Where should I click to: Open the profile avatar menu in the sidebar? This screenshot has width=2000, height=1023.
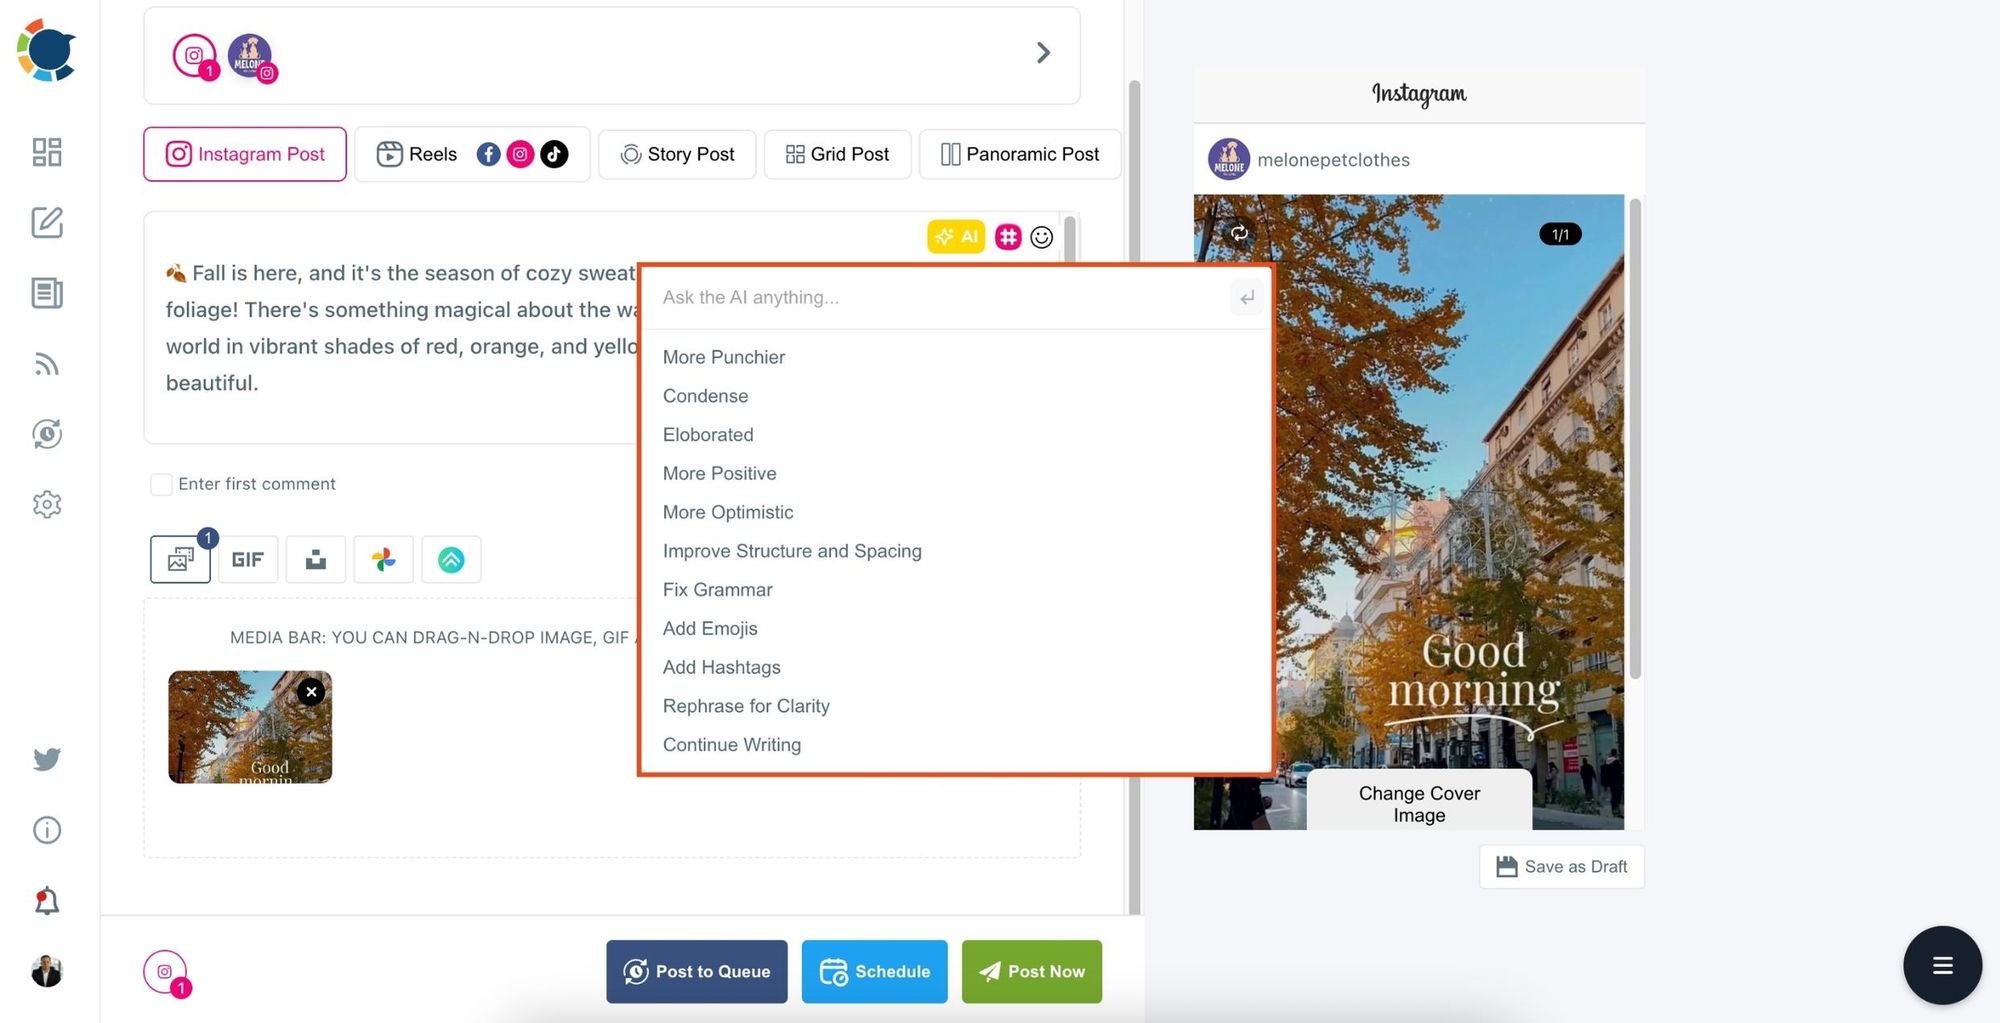point(46,970)
